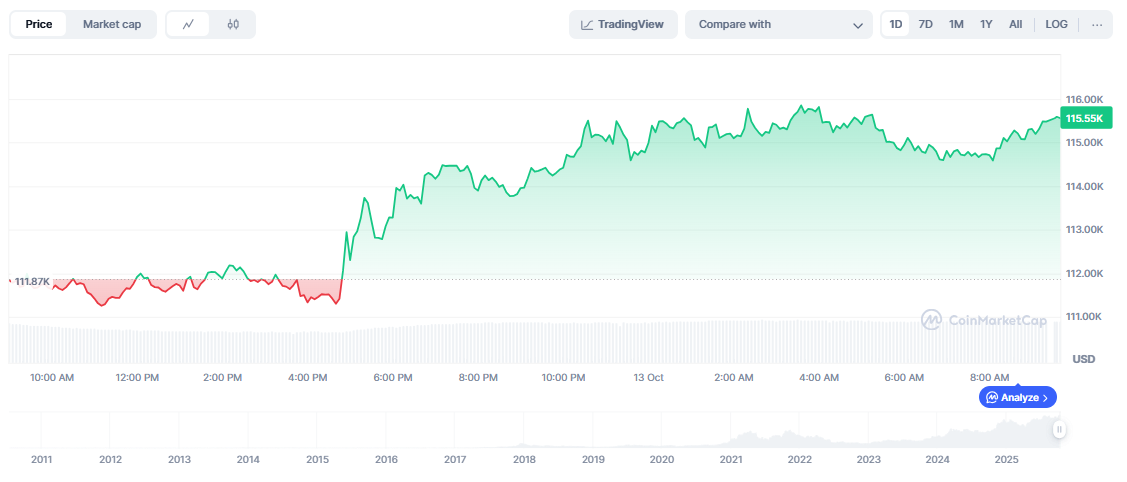Click the 13 Oct date label

pos(649,378)
